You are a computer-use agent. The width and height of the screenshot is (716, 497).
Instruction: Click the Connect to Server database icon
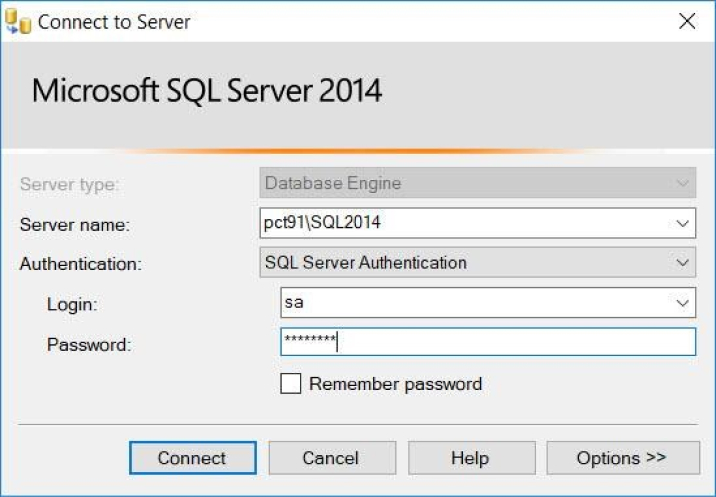pyautogui.click(x=18, y=21)
